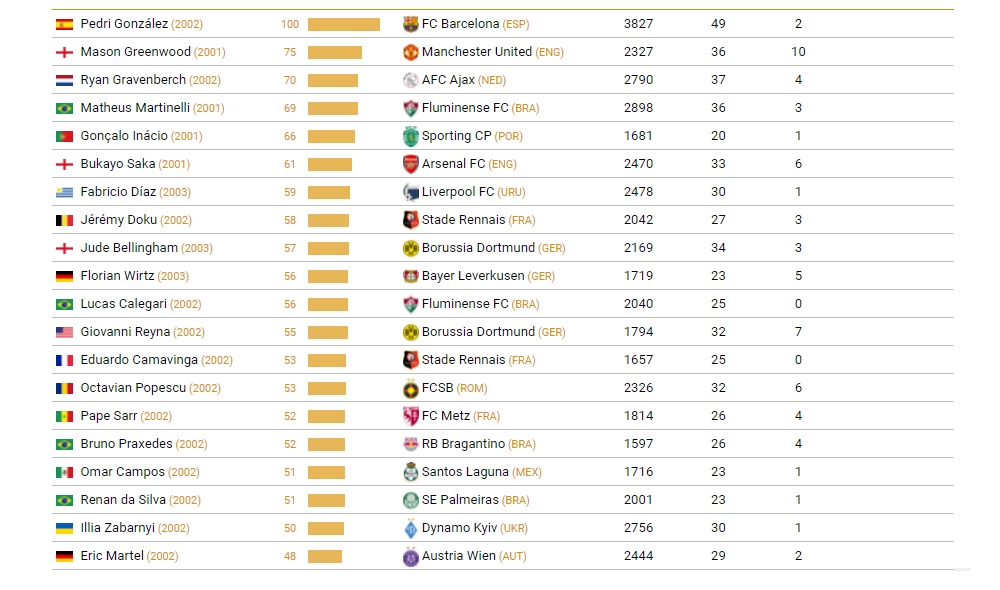Image resolution: width=1000 pixels, height=590 pixels.
Task: Click the Eduardo Camavinga name link
Action: coord(139,360)
